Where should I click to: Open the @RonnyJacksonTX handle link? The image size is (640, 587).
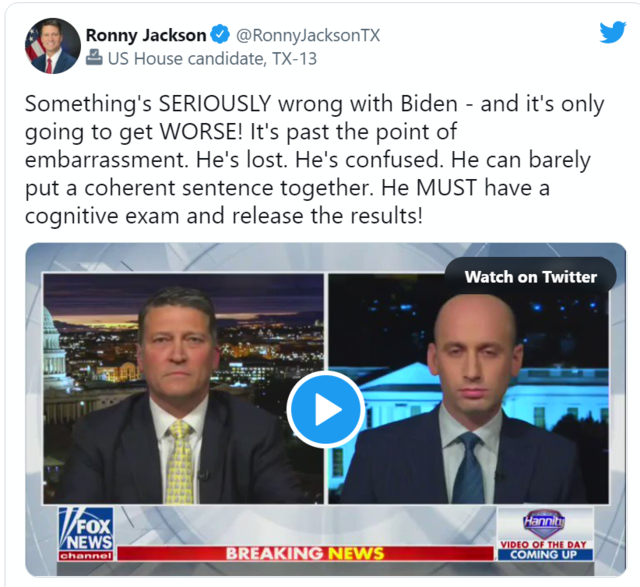pyautogui.click(x=308, y=36)
